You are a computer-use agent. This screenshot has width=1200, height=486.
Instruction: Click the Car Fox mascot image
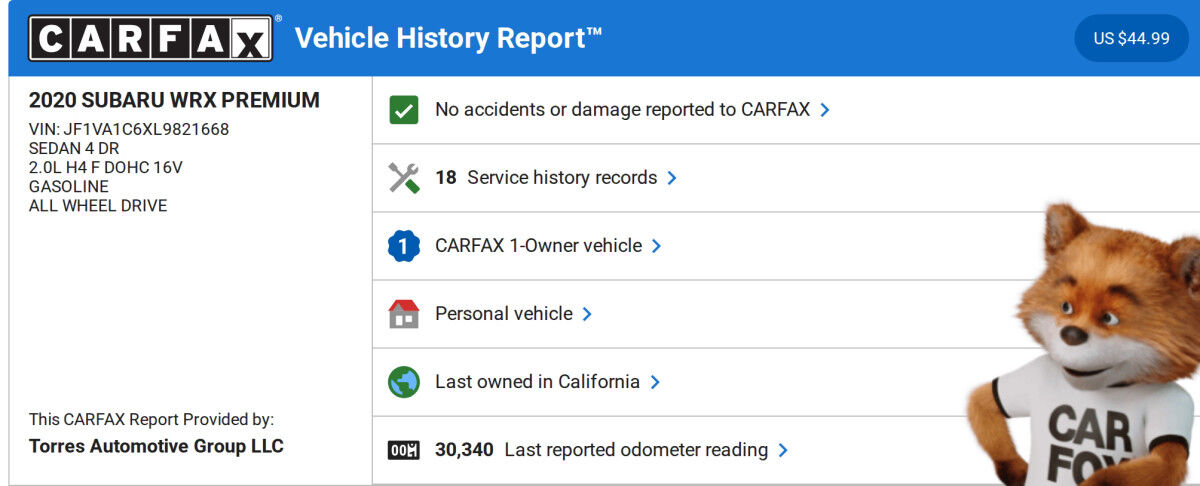click(x=1090, y=350)
